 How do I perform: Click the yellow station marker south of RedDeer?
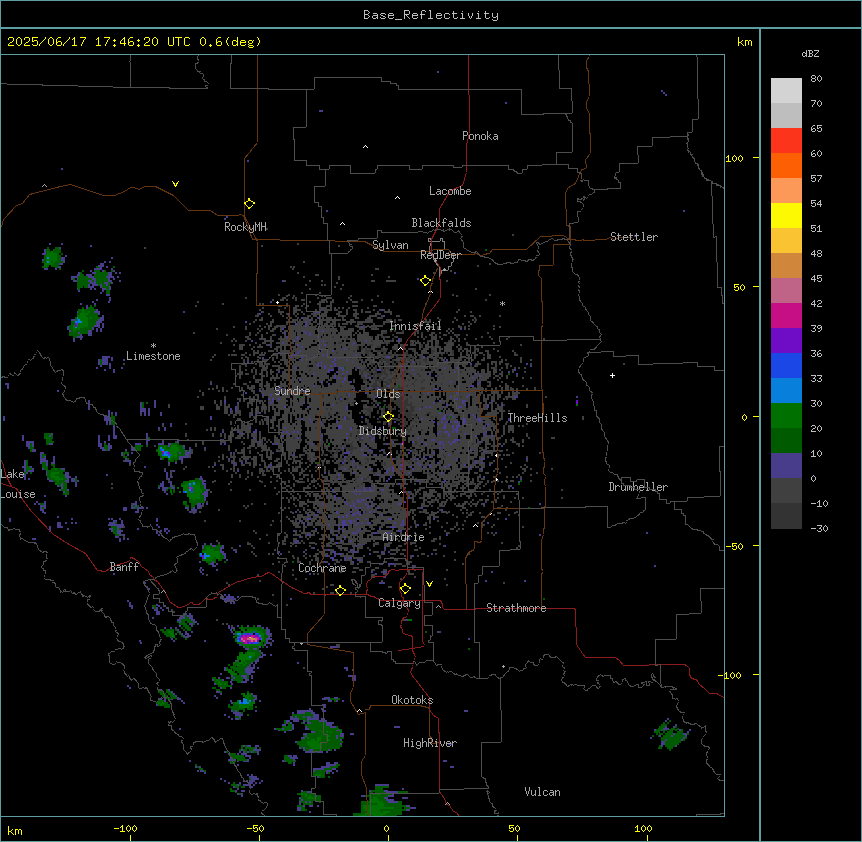[x=426, y=281]
